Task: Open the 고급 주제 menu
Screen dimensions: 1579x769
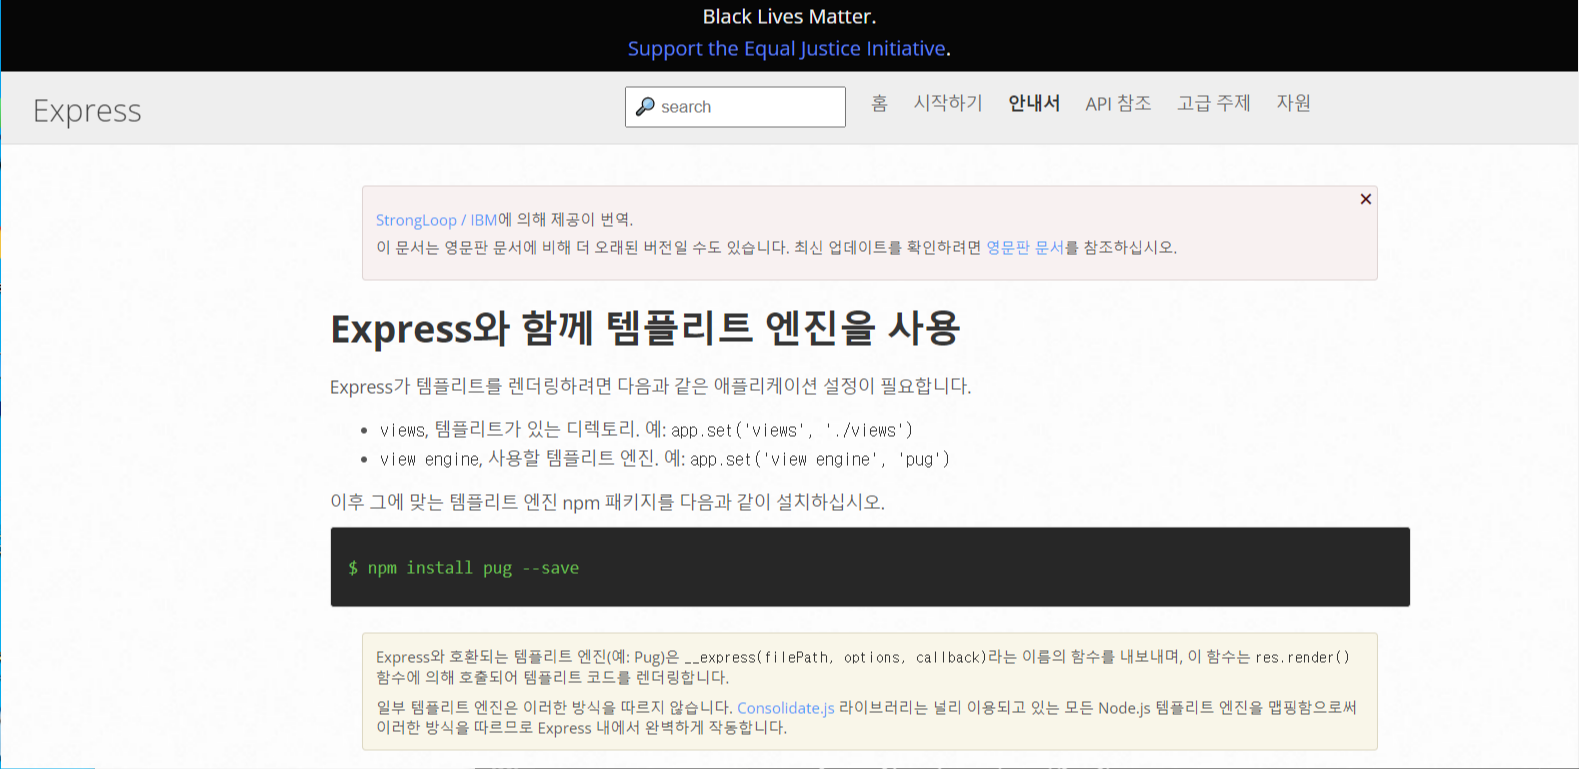Action: click(x=1214, y=103)
